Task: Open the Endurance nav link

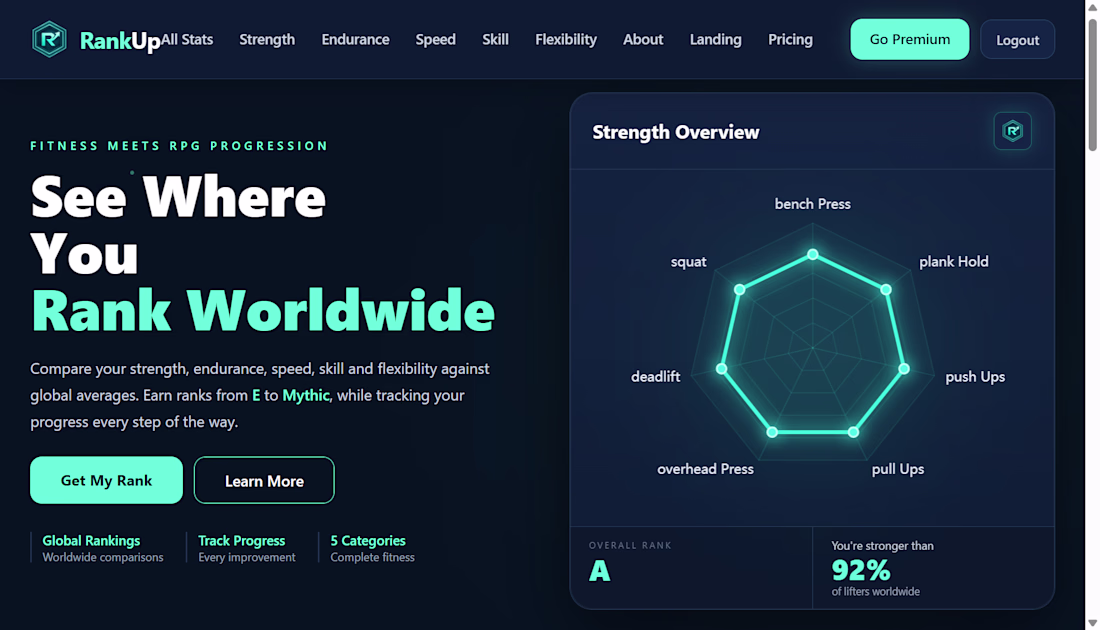Action: (356, 39)
